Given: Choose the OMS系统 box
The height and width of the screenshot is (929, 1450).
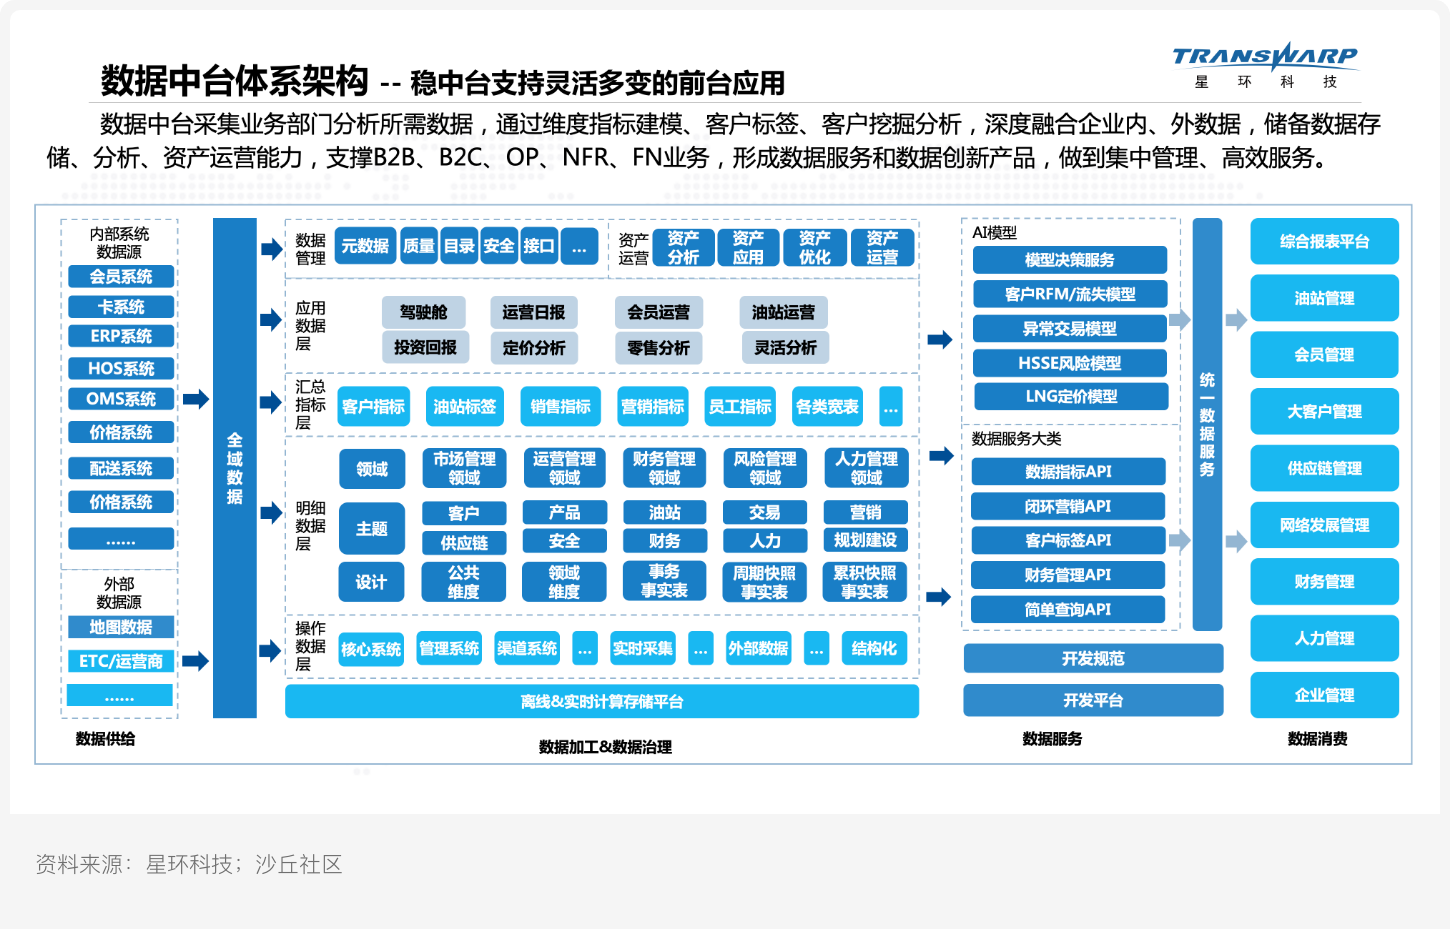Looking at the screenshot, I should 121,399.
